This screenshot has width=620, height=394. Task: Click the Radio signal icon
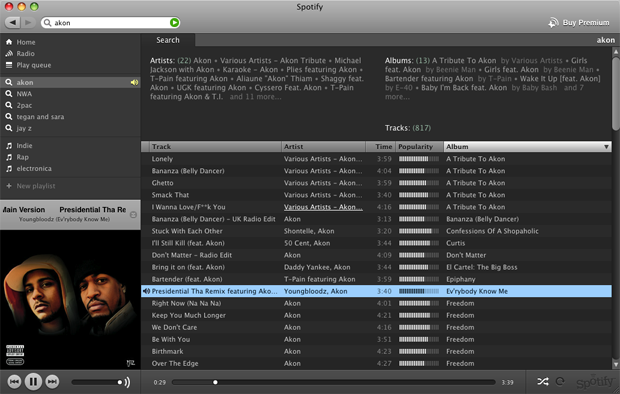(9, 53)
